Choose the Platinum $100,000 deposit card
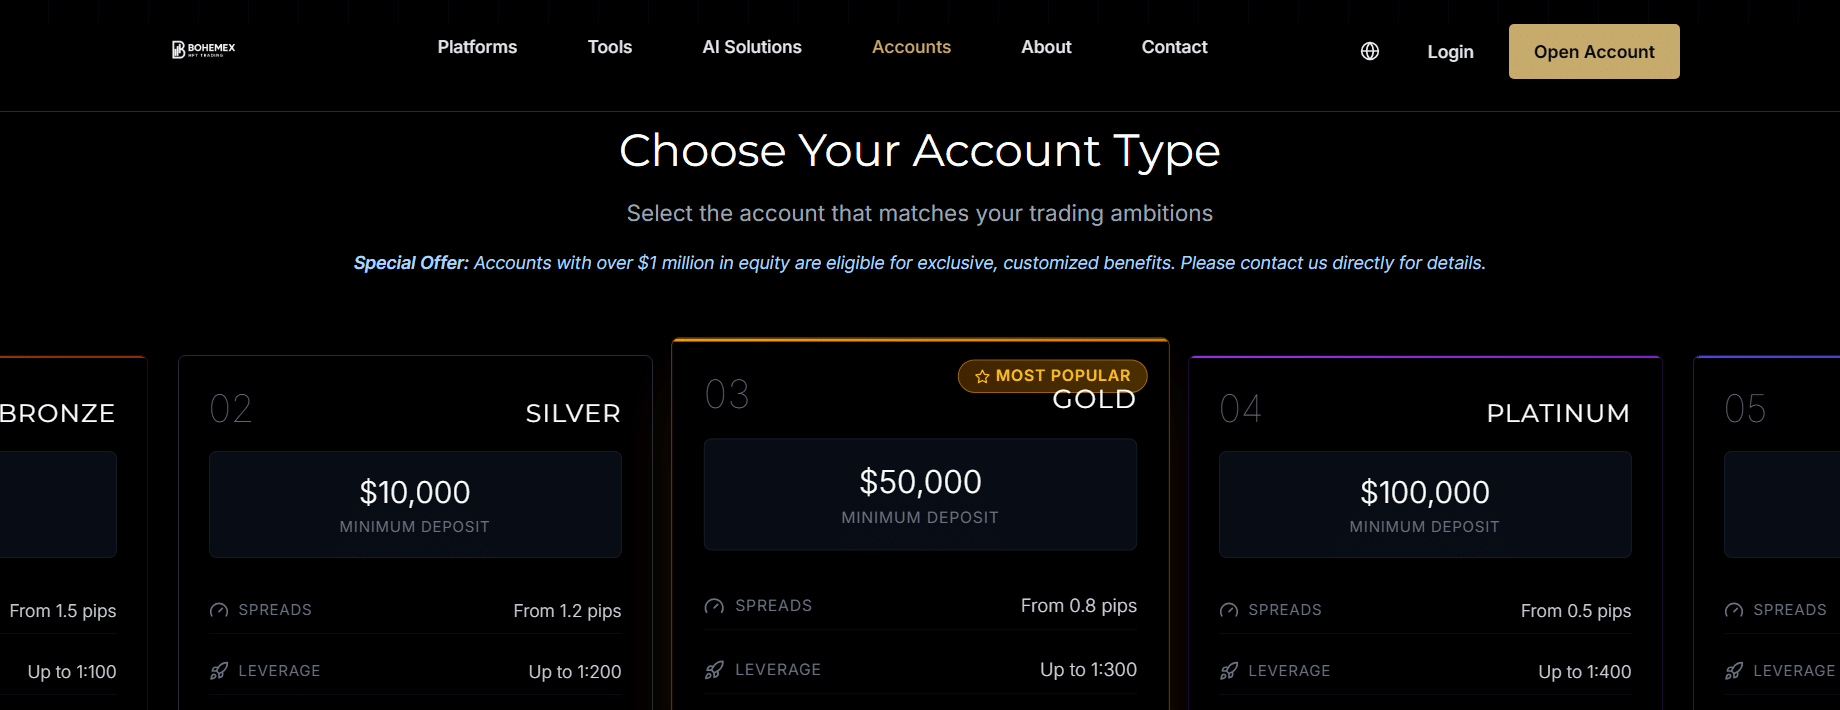Image resolution: width=1840 pixels, height=710 pixels. 1425,504
